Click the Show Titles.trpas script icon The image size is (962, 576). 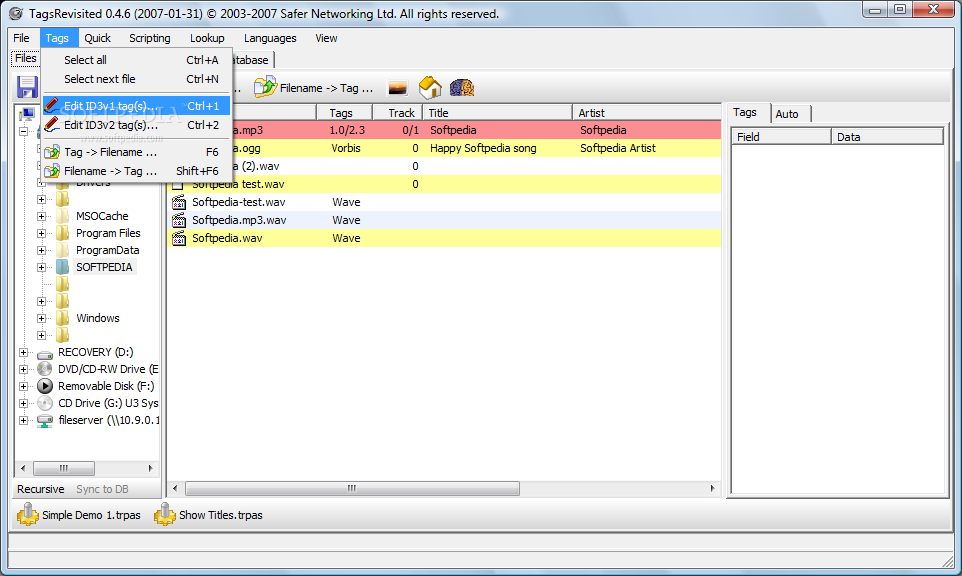point(164,514)
